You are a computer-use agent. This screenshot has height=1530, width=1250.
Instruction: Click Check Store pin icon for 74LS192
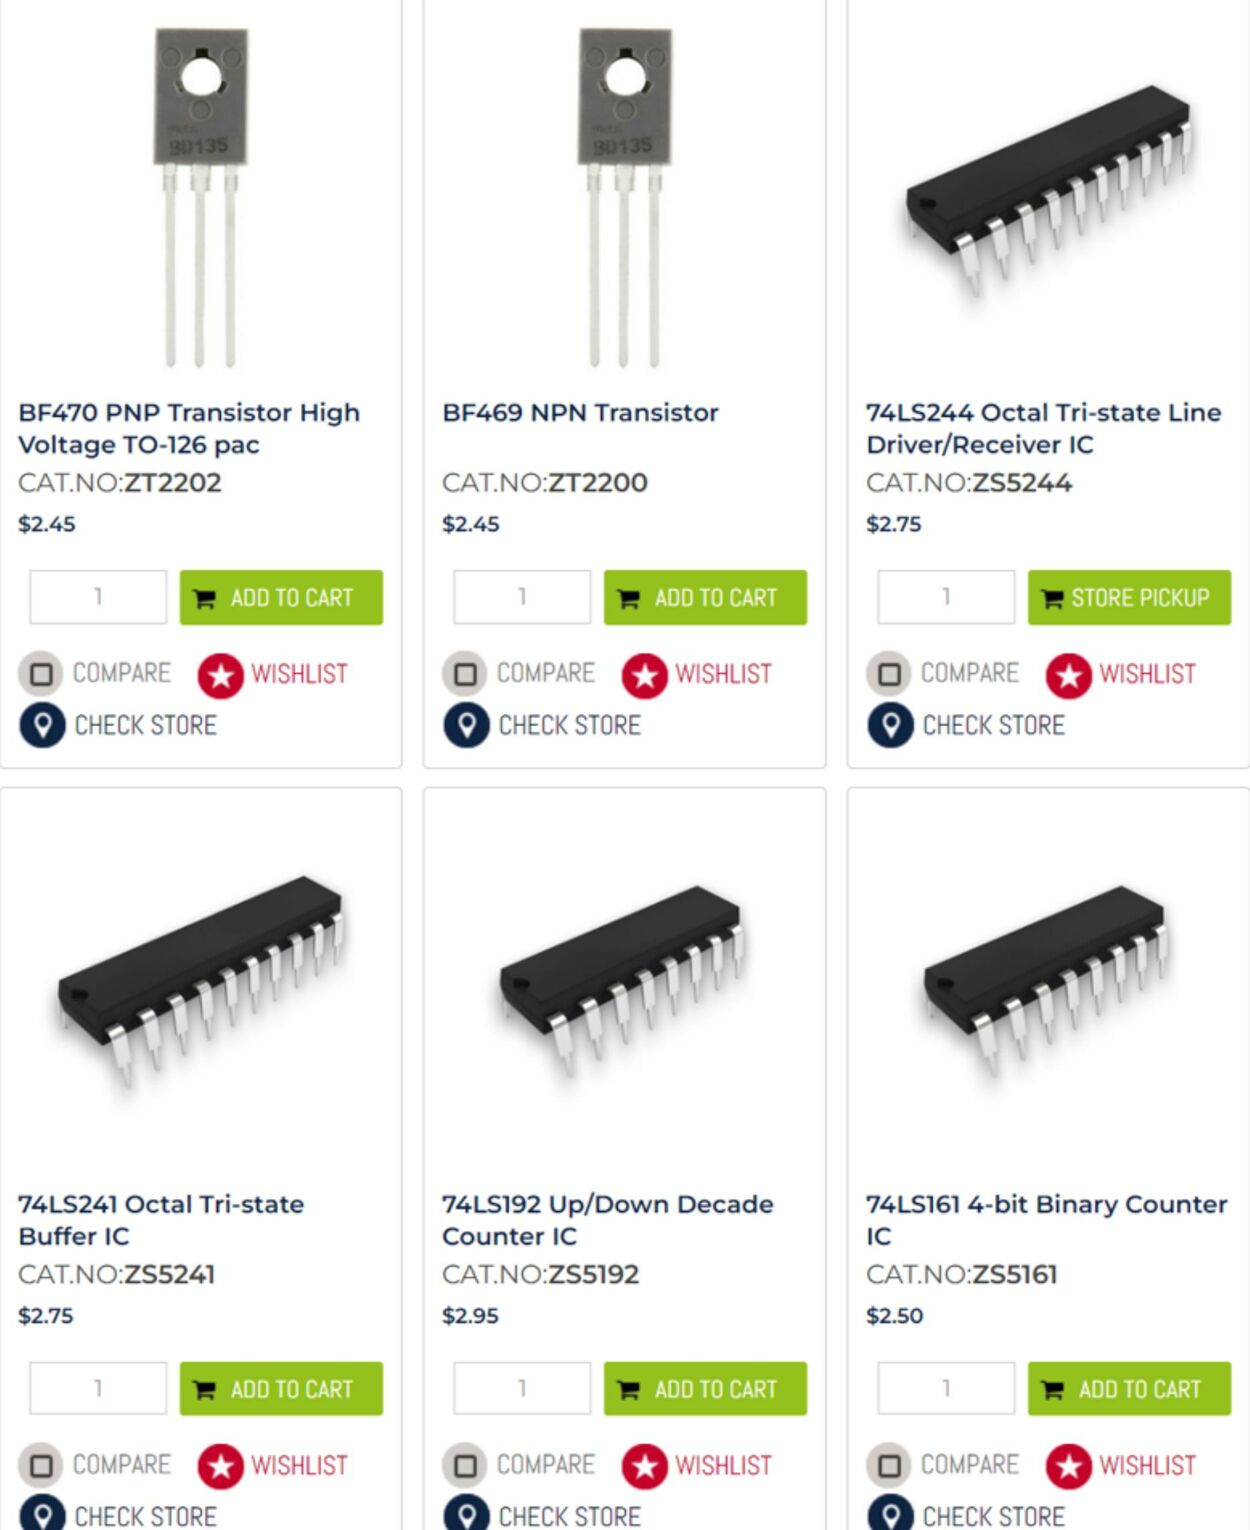coord(466,1515)
